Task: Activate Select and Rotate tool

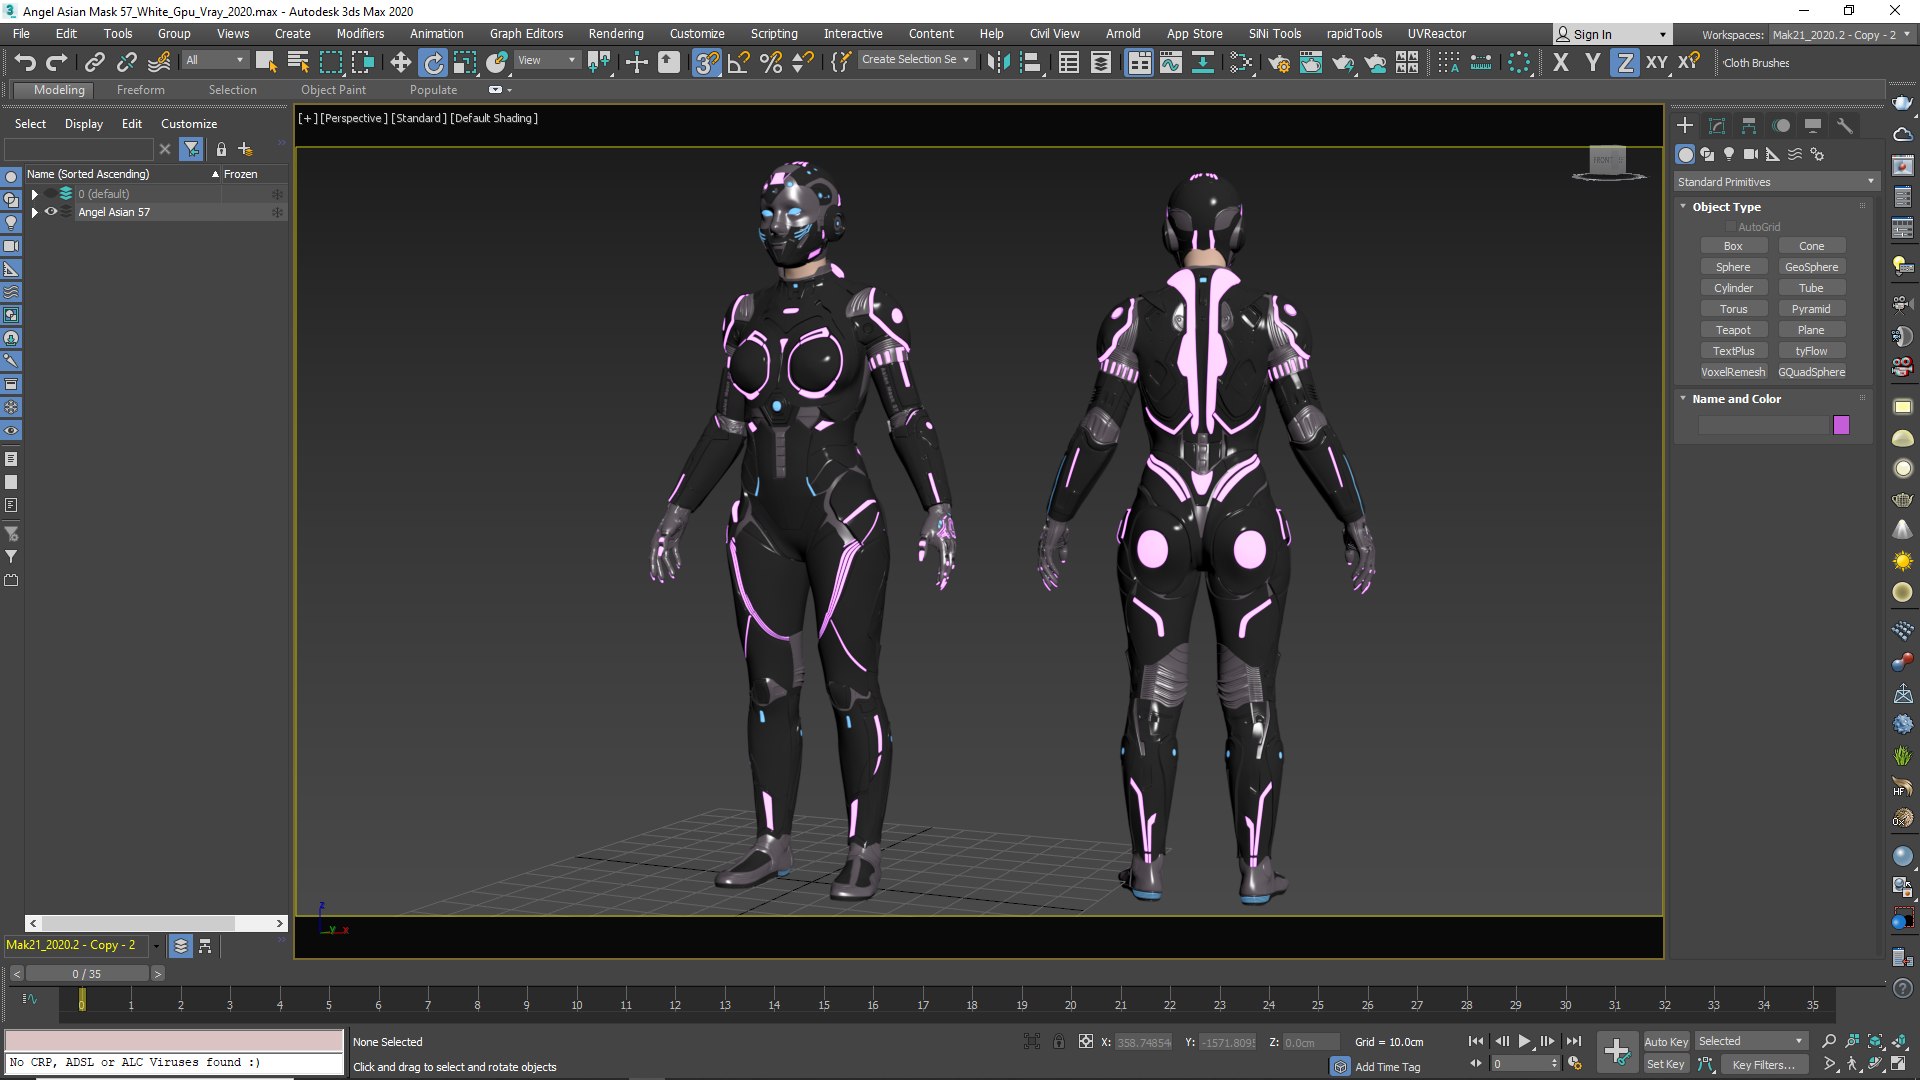Action: pos(433,62)
